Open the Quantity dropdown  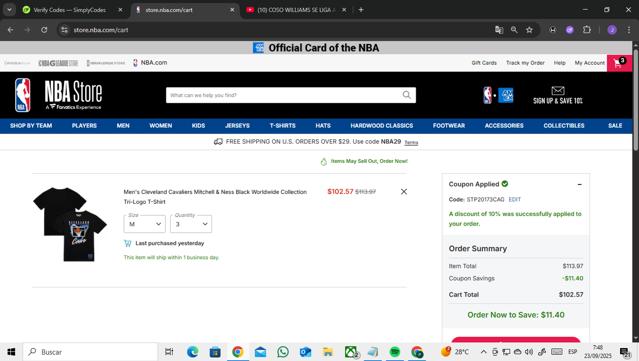coord(191,224)
